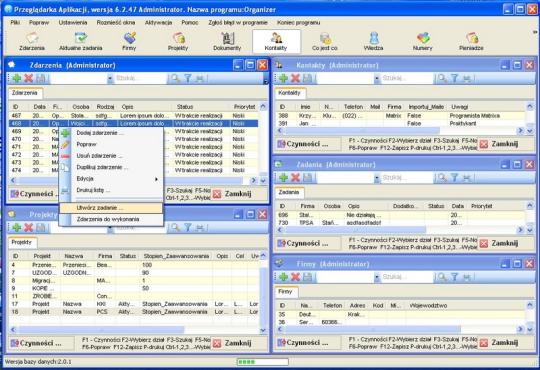
Task: Choose Duplikuj zdarzenie from context menu
Action: pos(111,167)
